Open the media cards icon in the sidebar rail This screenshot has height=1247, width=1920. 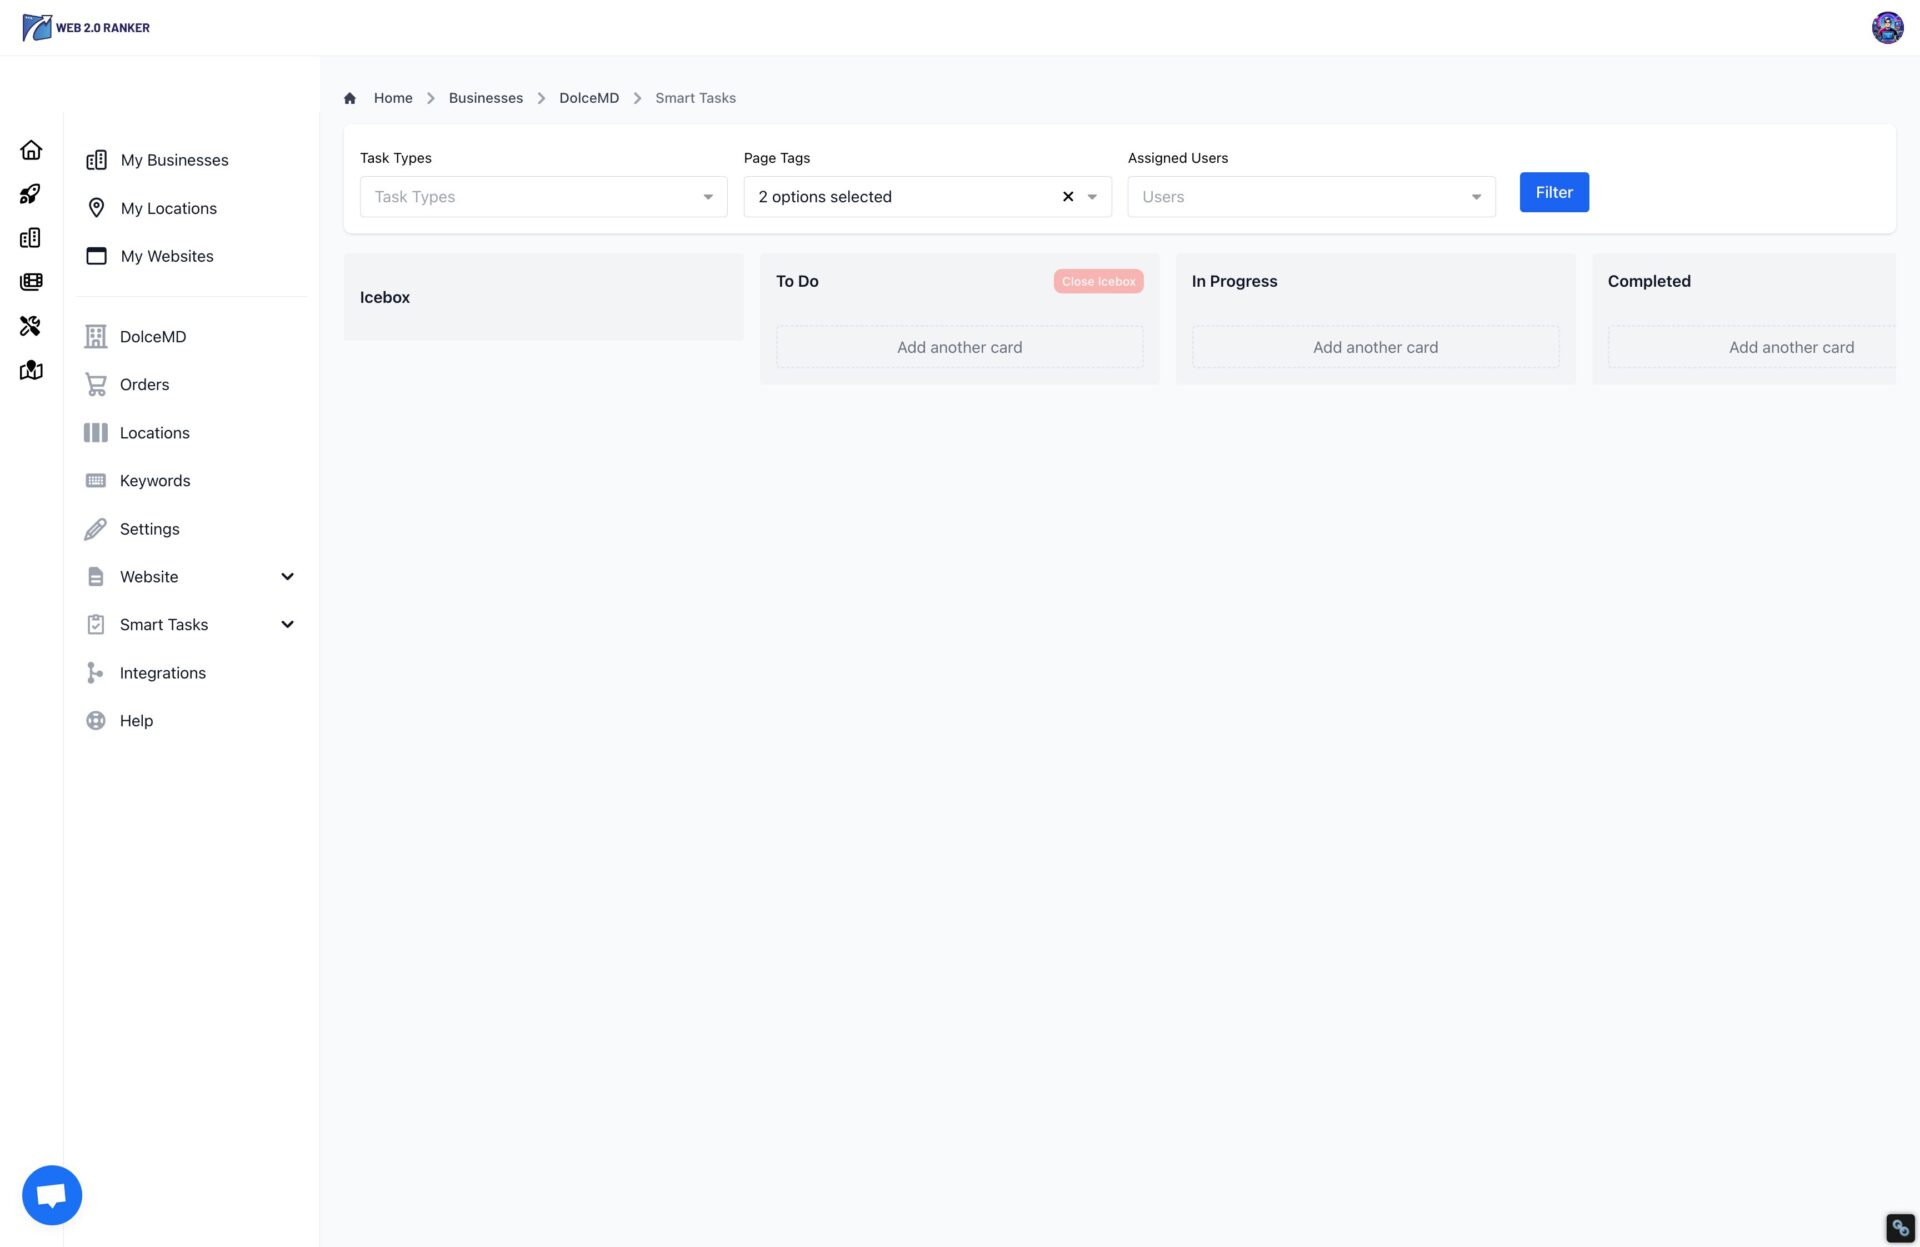31,281
